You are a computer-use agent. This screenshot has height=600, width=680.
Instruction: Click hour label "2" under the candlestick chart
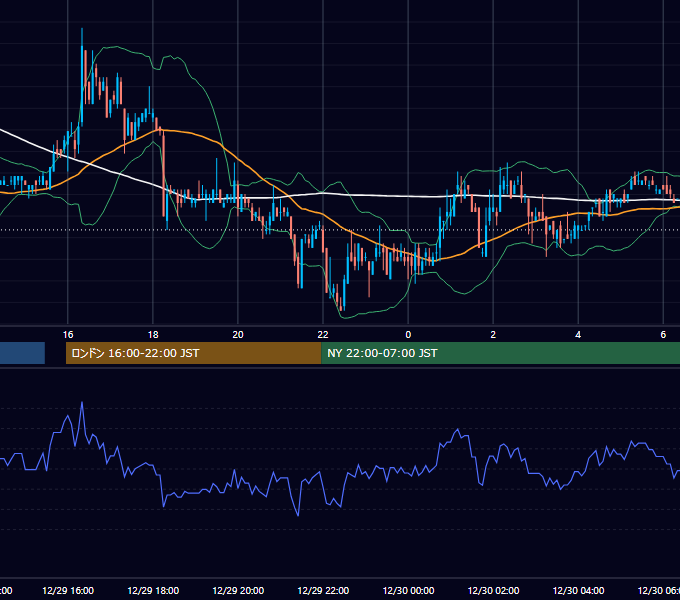[x=493, y=335]
